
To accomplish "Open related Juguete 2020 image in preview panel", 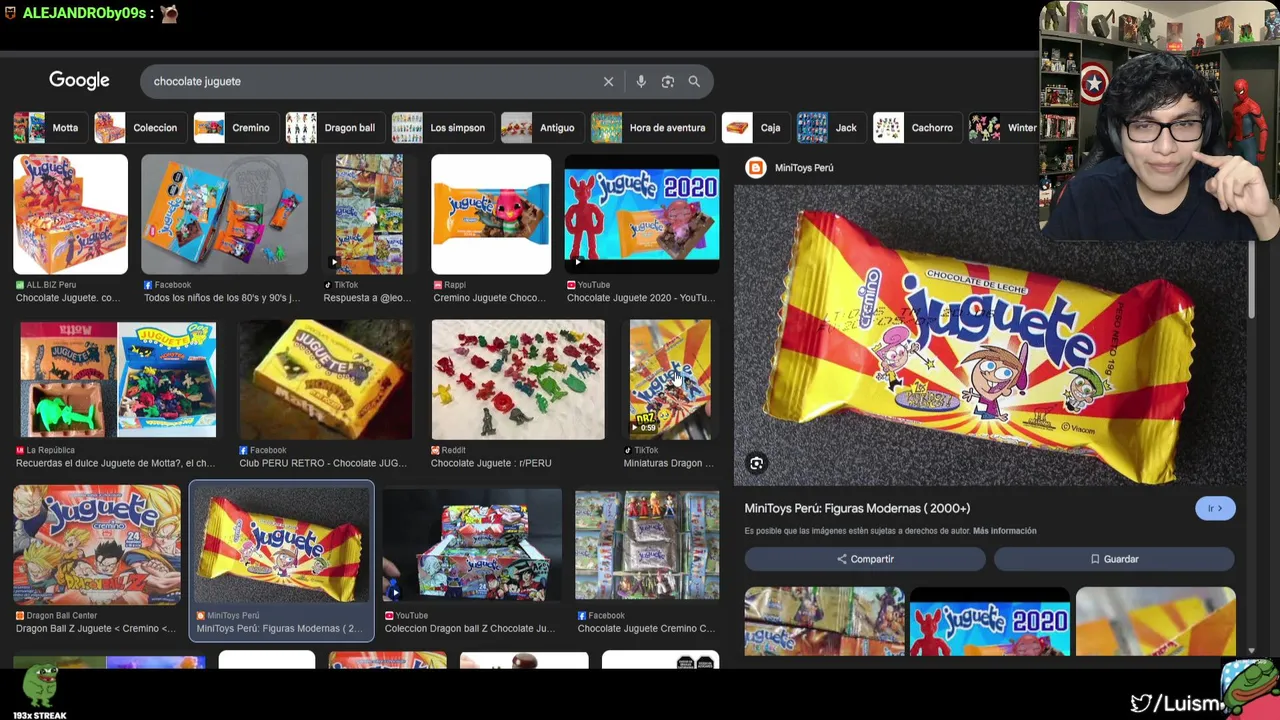I will click(990, 621).
